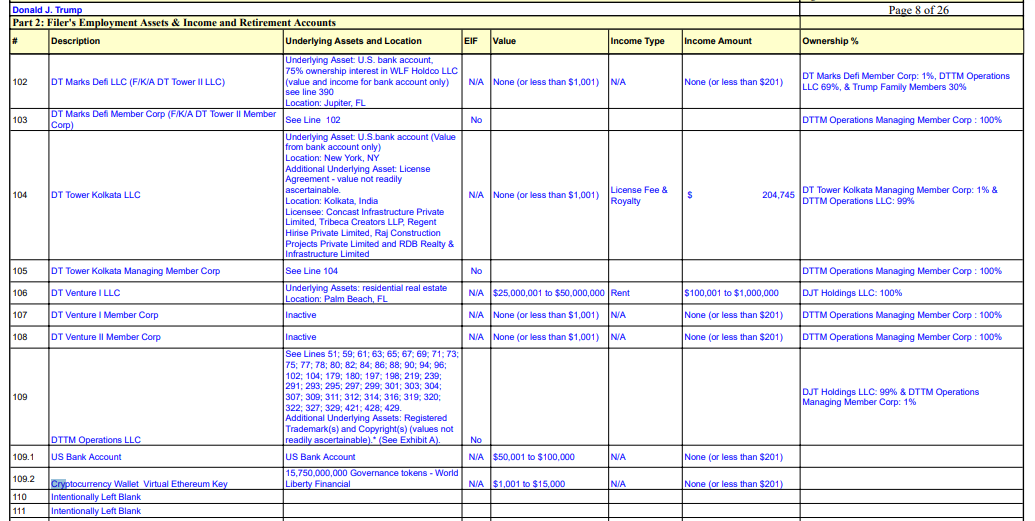
Task: Click DT Venture II Member Corp description
Action: coord(106,337)
